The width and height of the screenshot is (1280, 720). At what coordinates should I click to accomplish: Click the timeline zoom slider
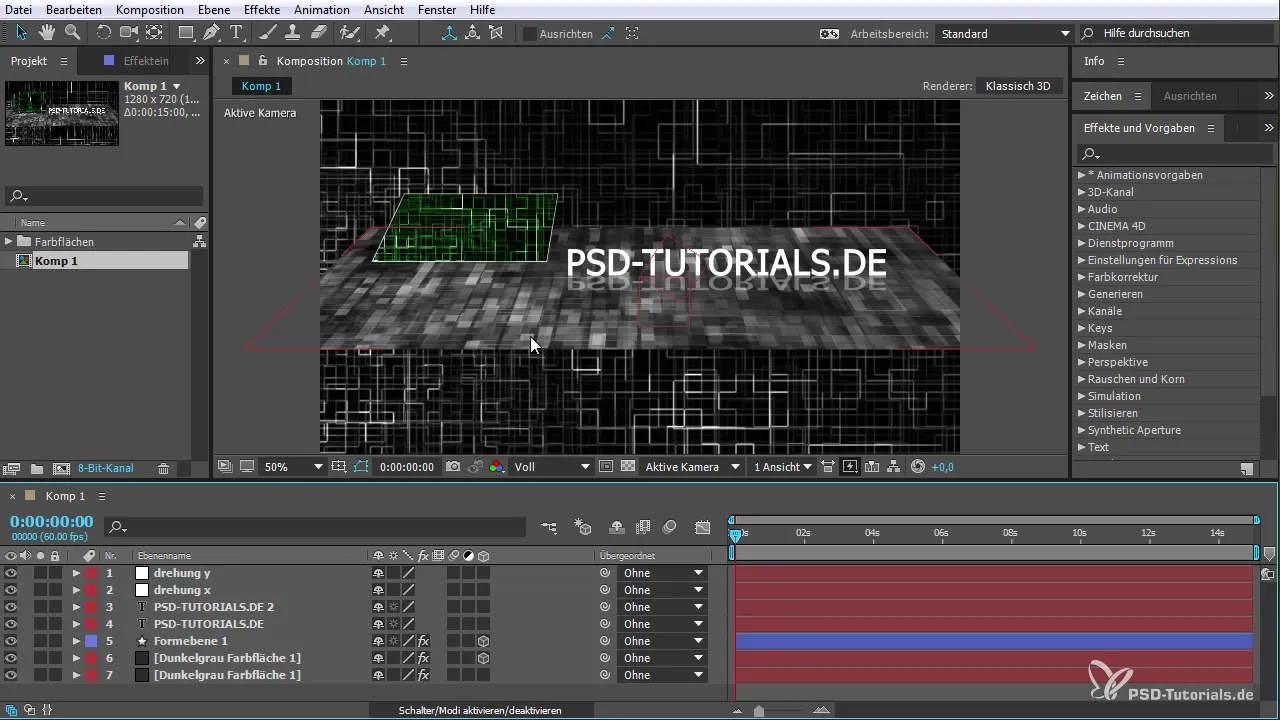tap(759, 711)
